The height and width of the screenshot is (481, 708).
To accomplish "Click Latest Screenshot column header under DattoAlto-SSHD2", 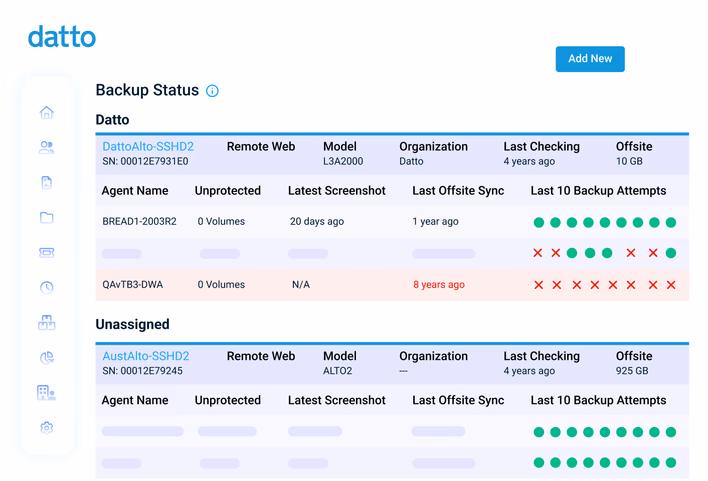I will point(337,191).
